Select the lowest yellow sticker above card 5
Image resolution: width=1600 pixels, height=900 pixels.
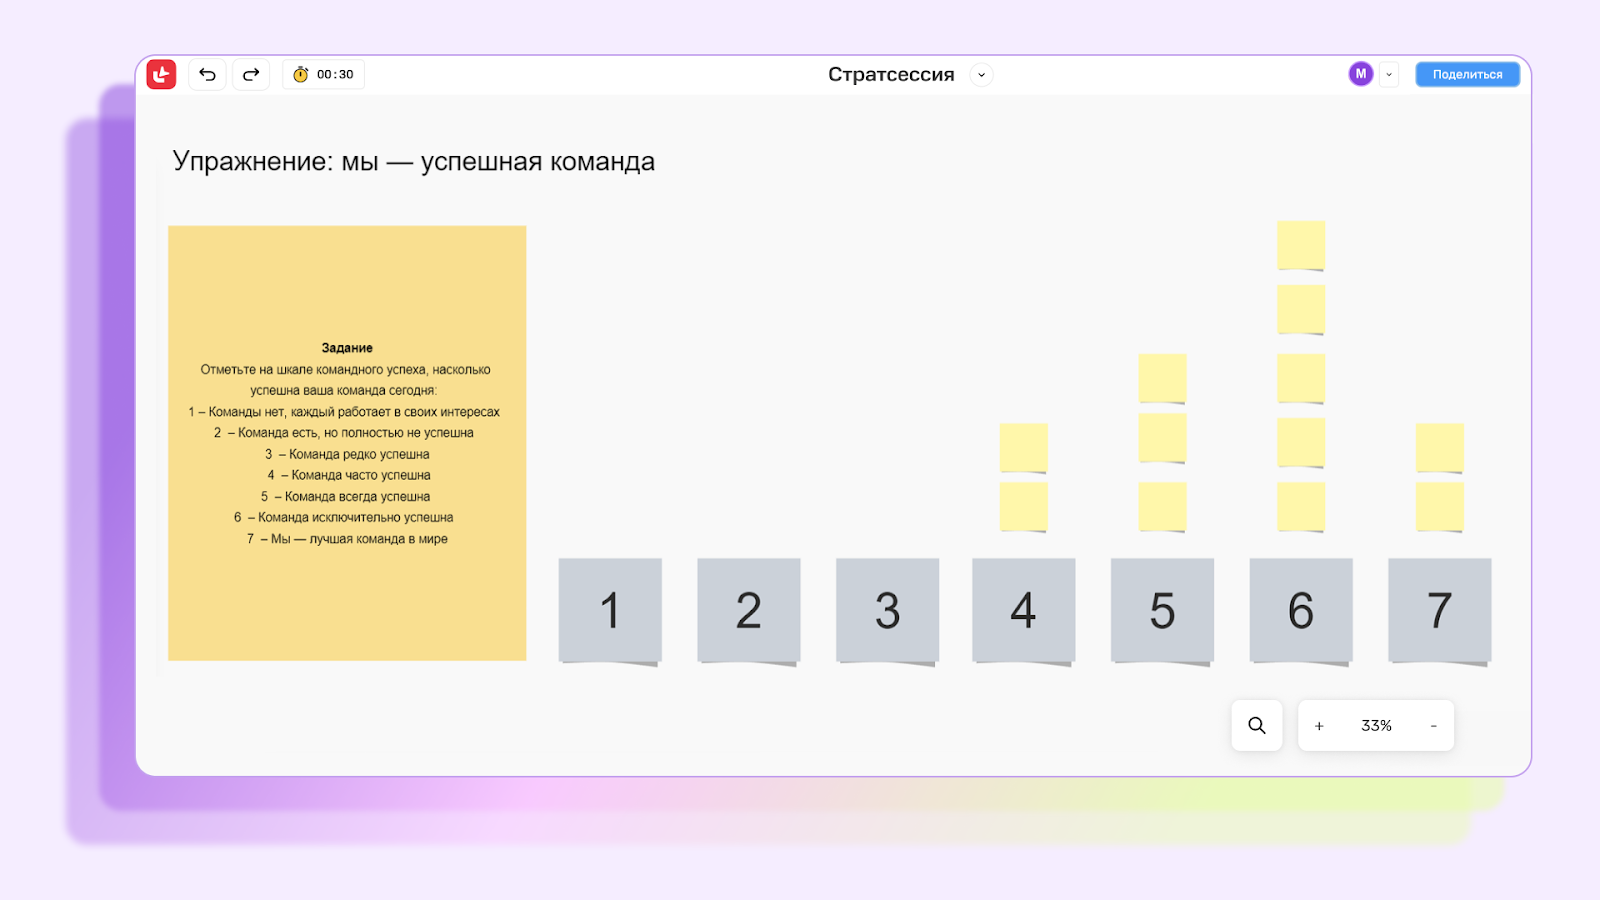coord(1162,507)
